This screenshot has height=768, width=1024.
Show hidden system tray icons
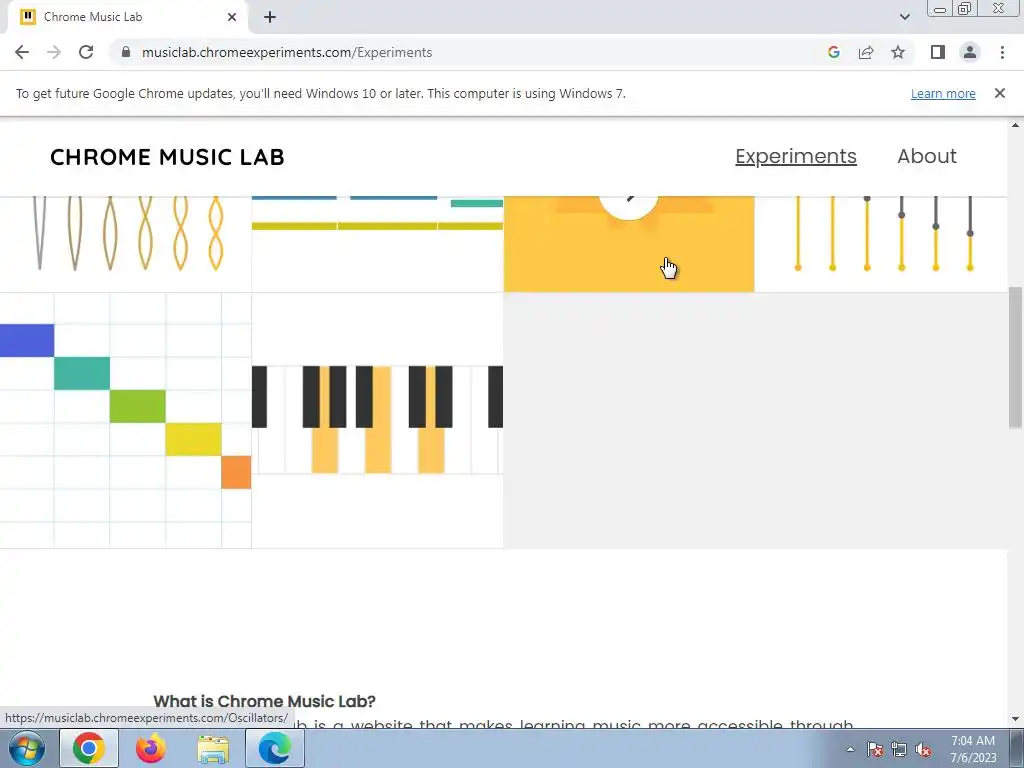[850, 749]
